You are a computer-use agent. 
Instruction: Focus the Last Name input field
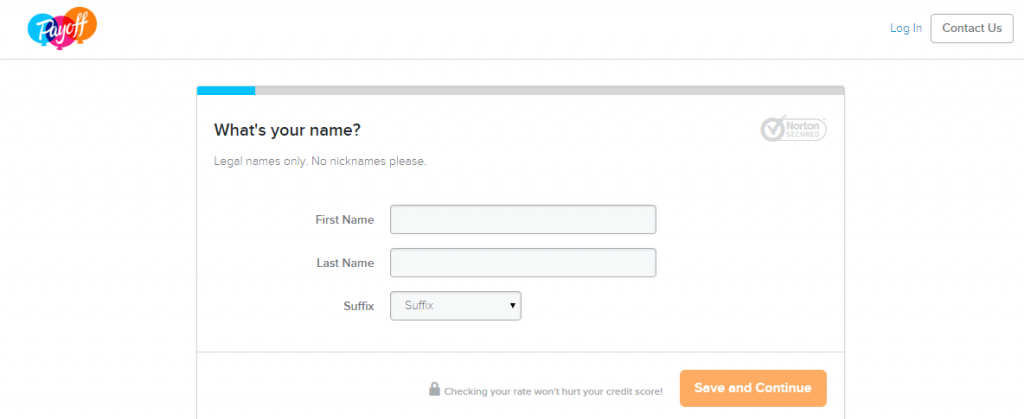coord(523,262)
